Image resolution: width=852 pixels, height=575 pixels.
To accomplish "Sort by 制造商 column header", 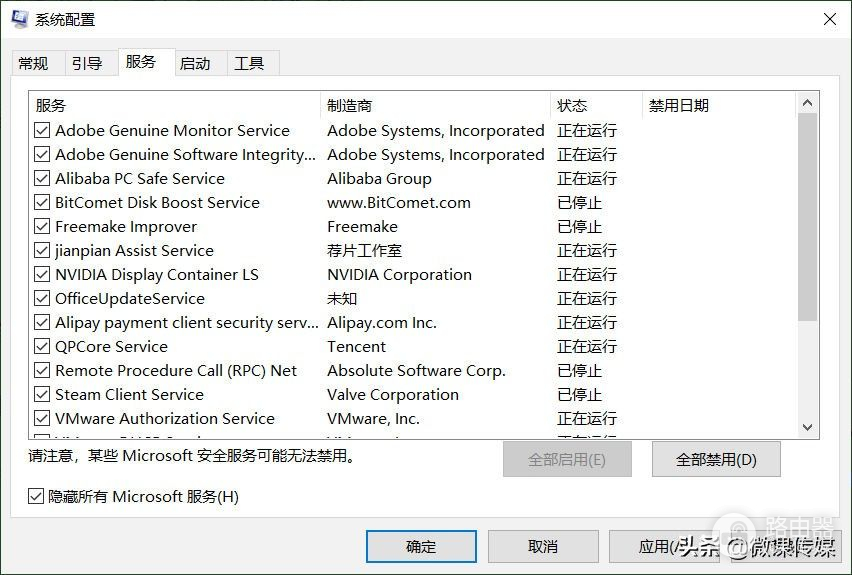I will coord(435,105).
